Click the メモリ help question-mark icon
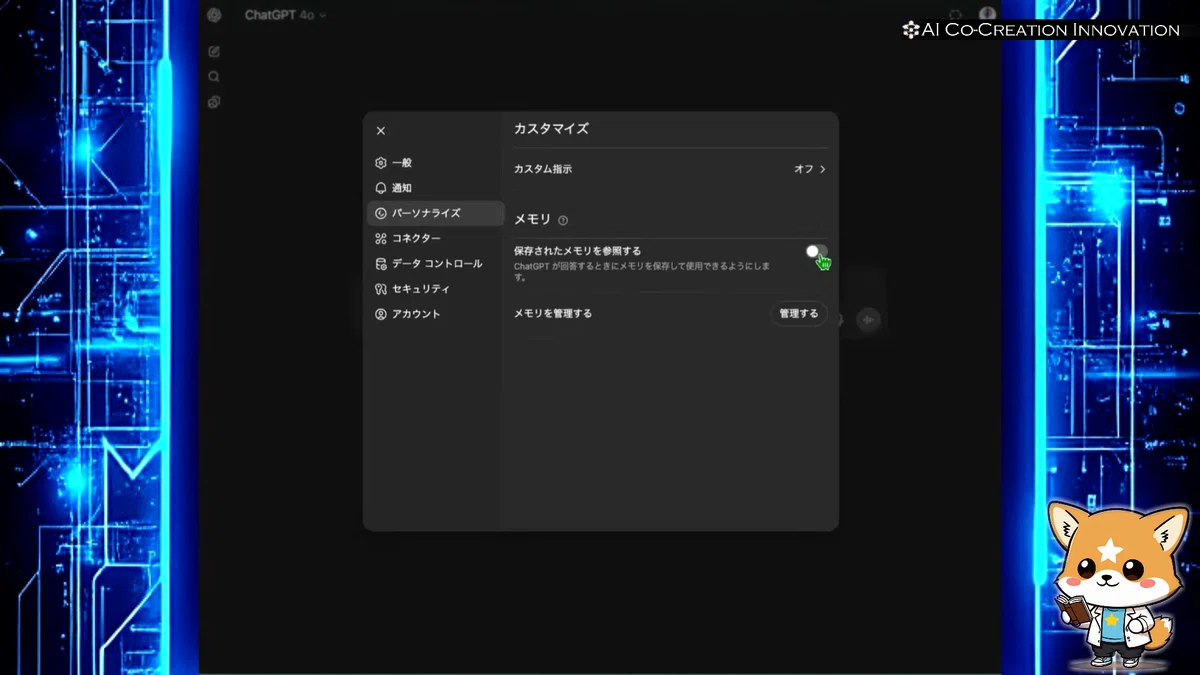Image resolution: width=1200 pixels, height=675 pixels. point(563,220)
